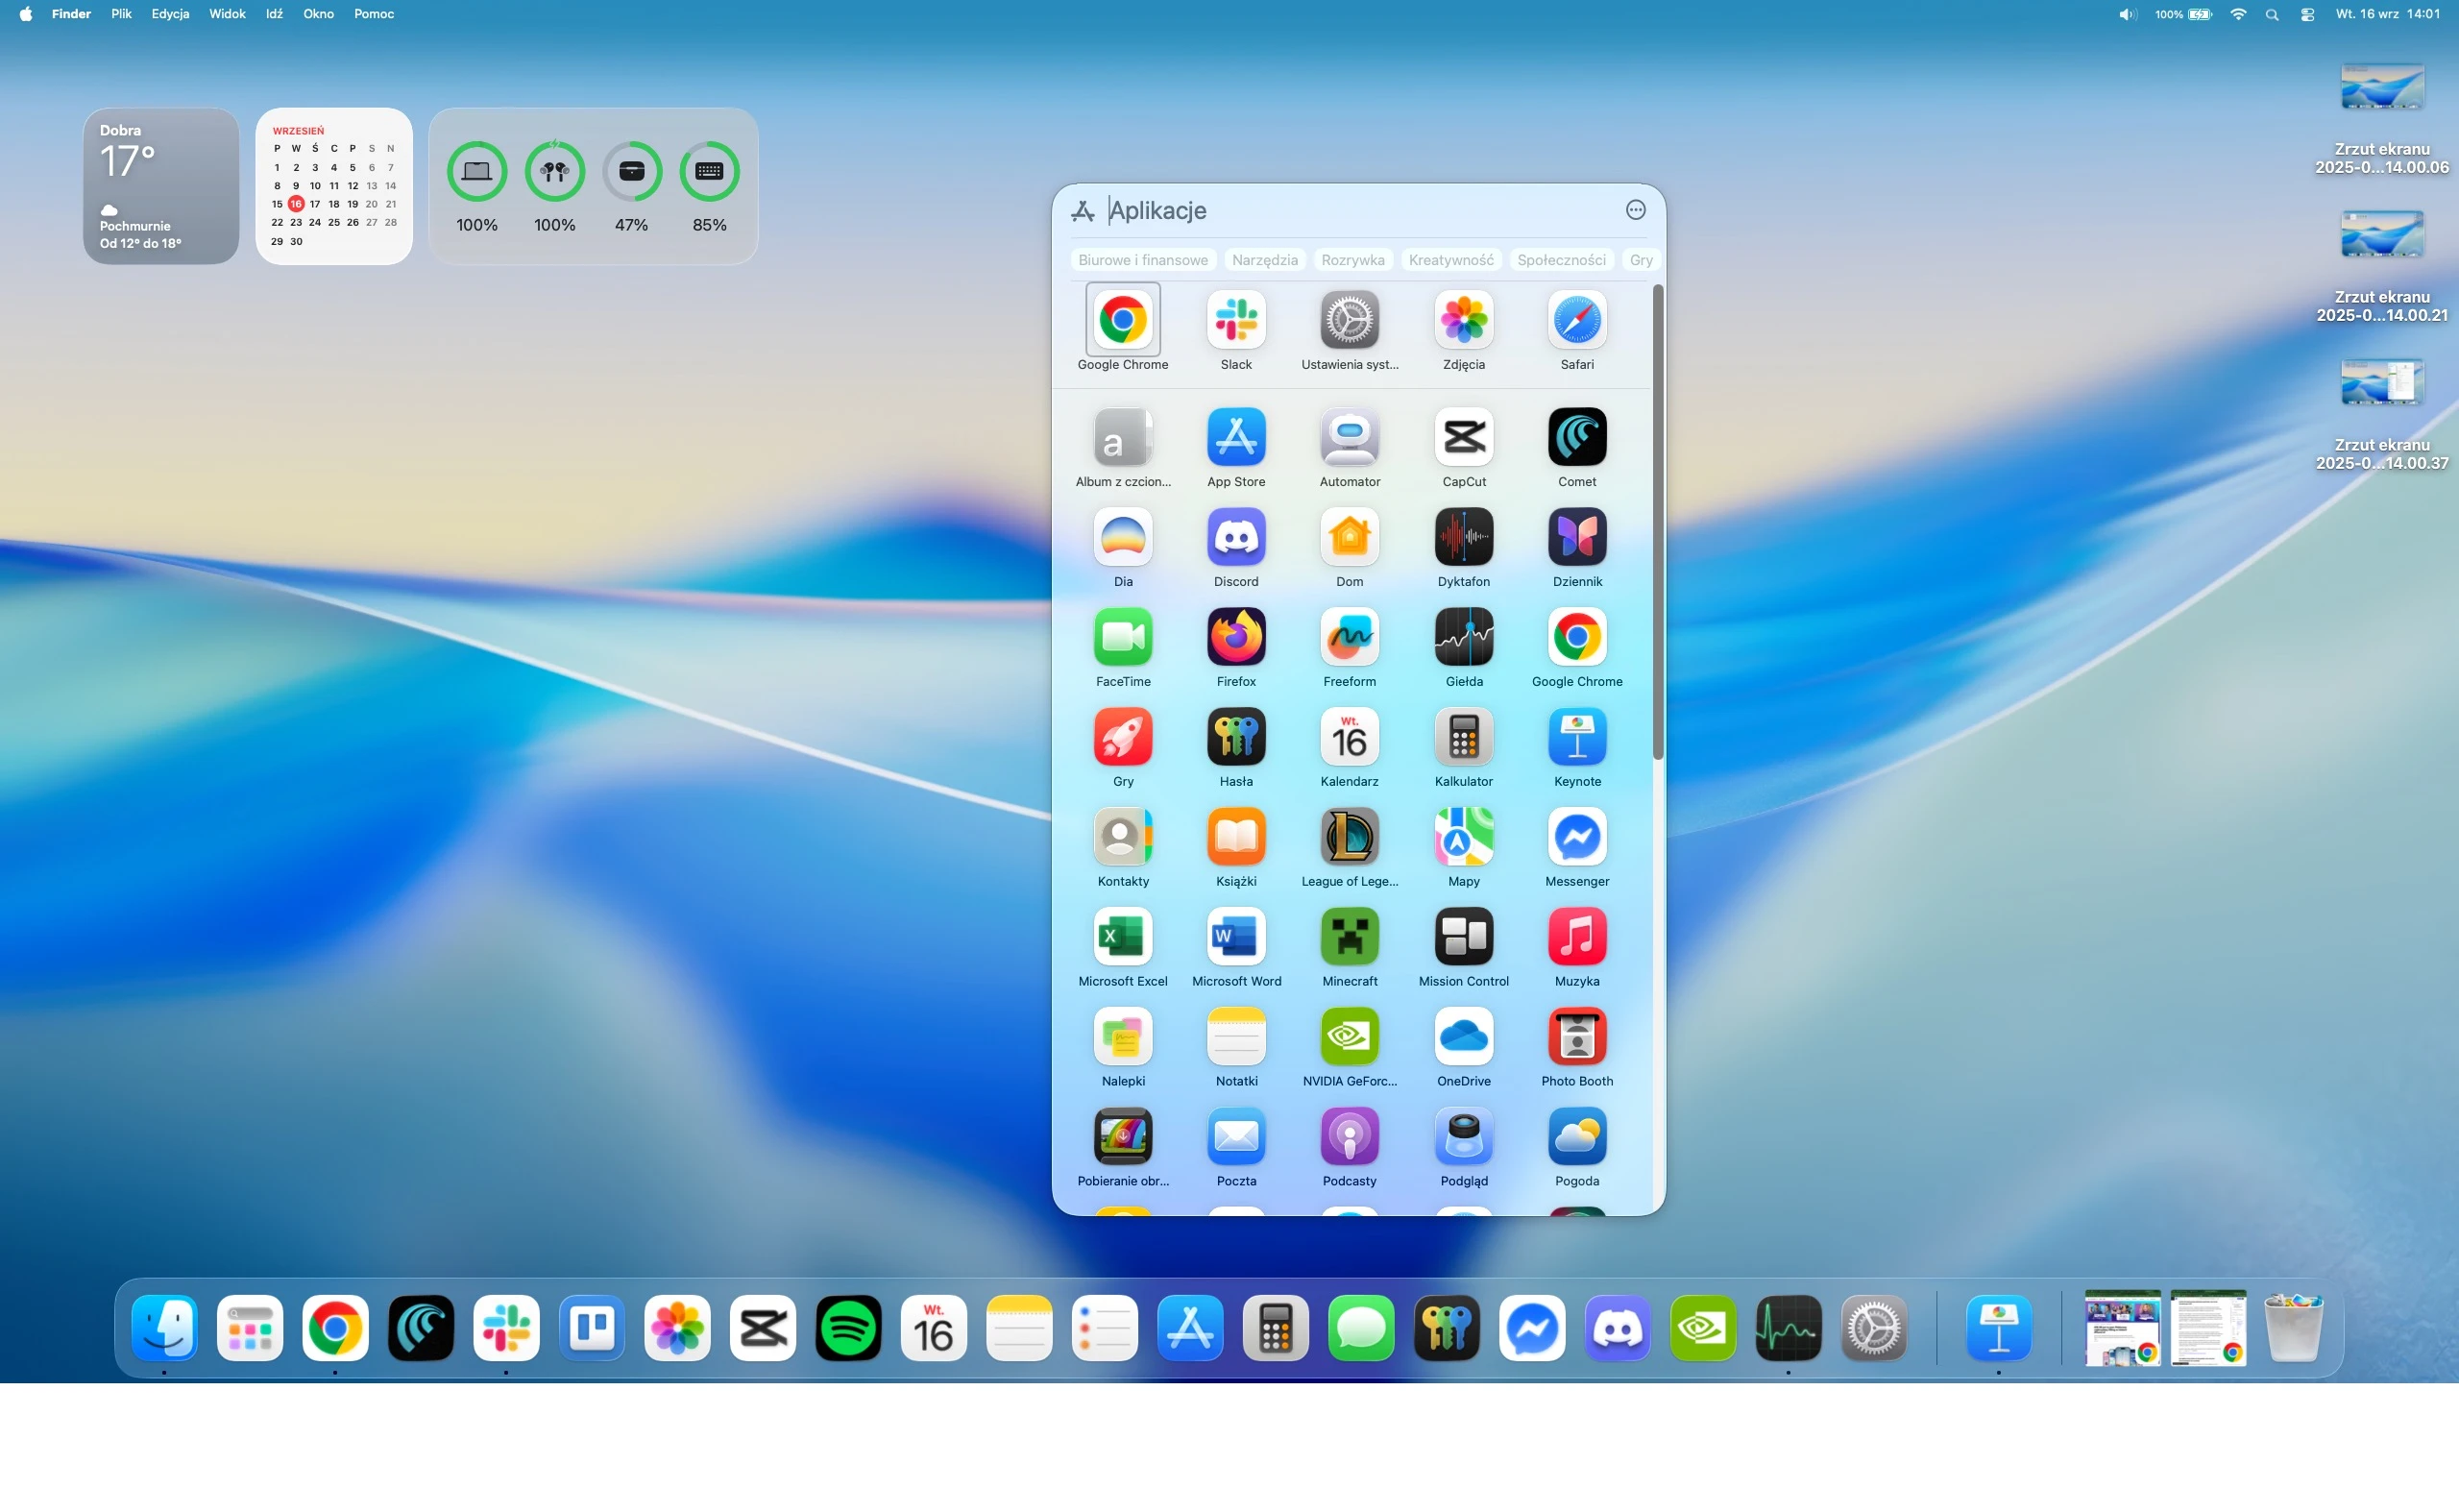Open the more options button in Aplikacje

pos(1635,210)
